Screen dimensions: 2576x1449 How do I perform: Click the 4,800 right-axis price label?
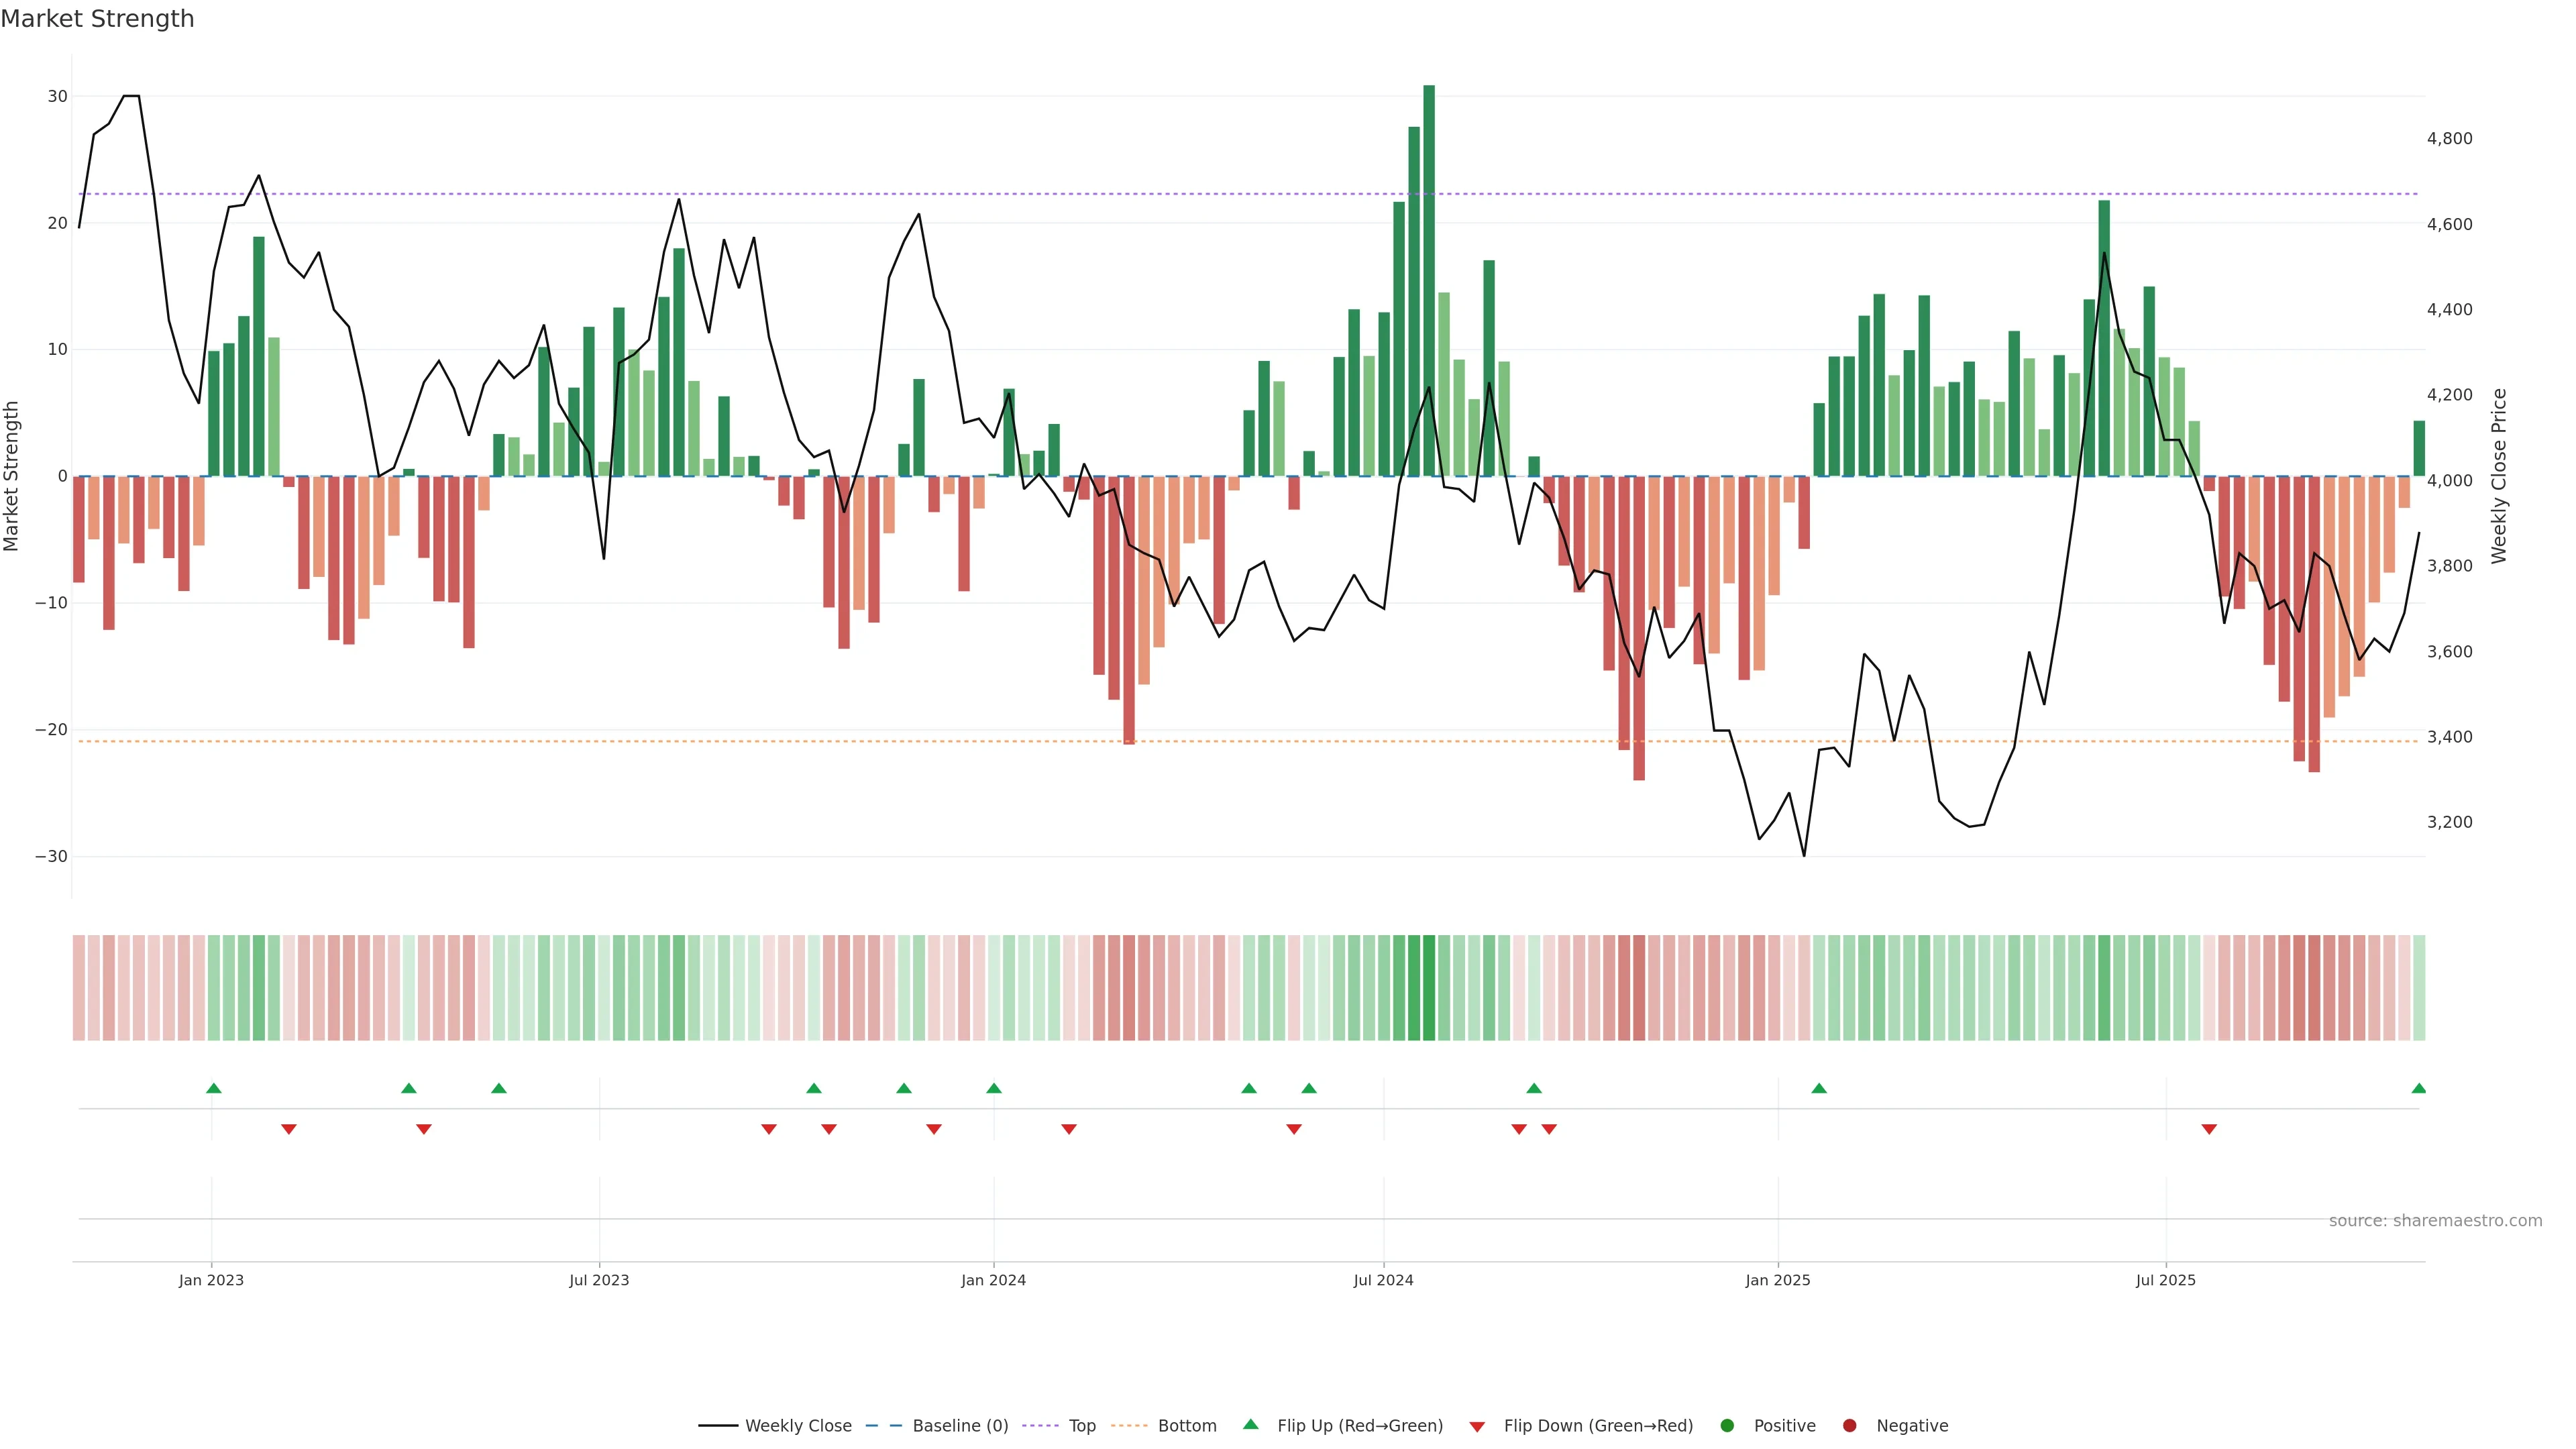pos(2449,139)
